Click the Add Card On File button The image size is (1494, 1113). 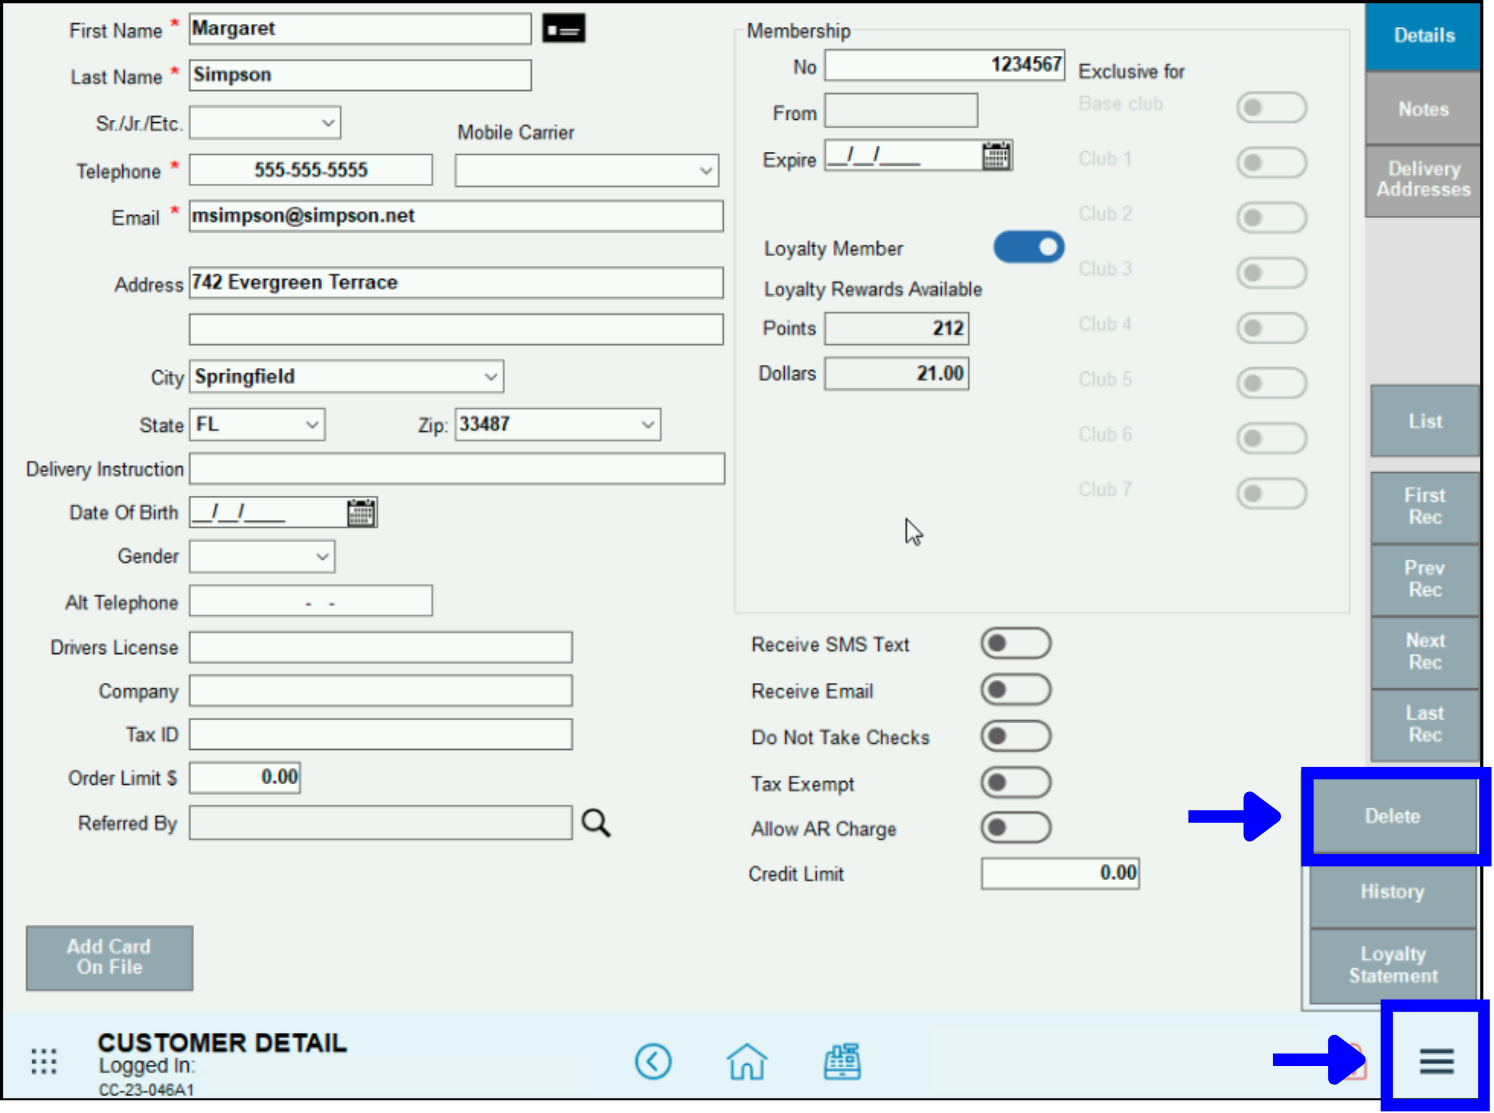click(x=109, y=957)
